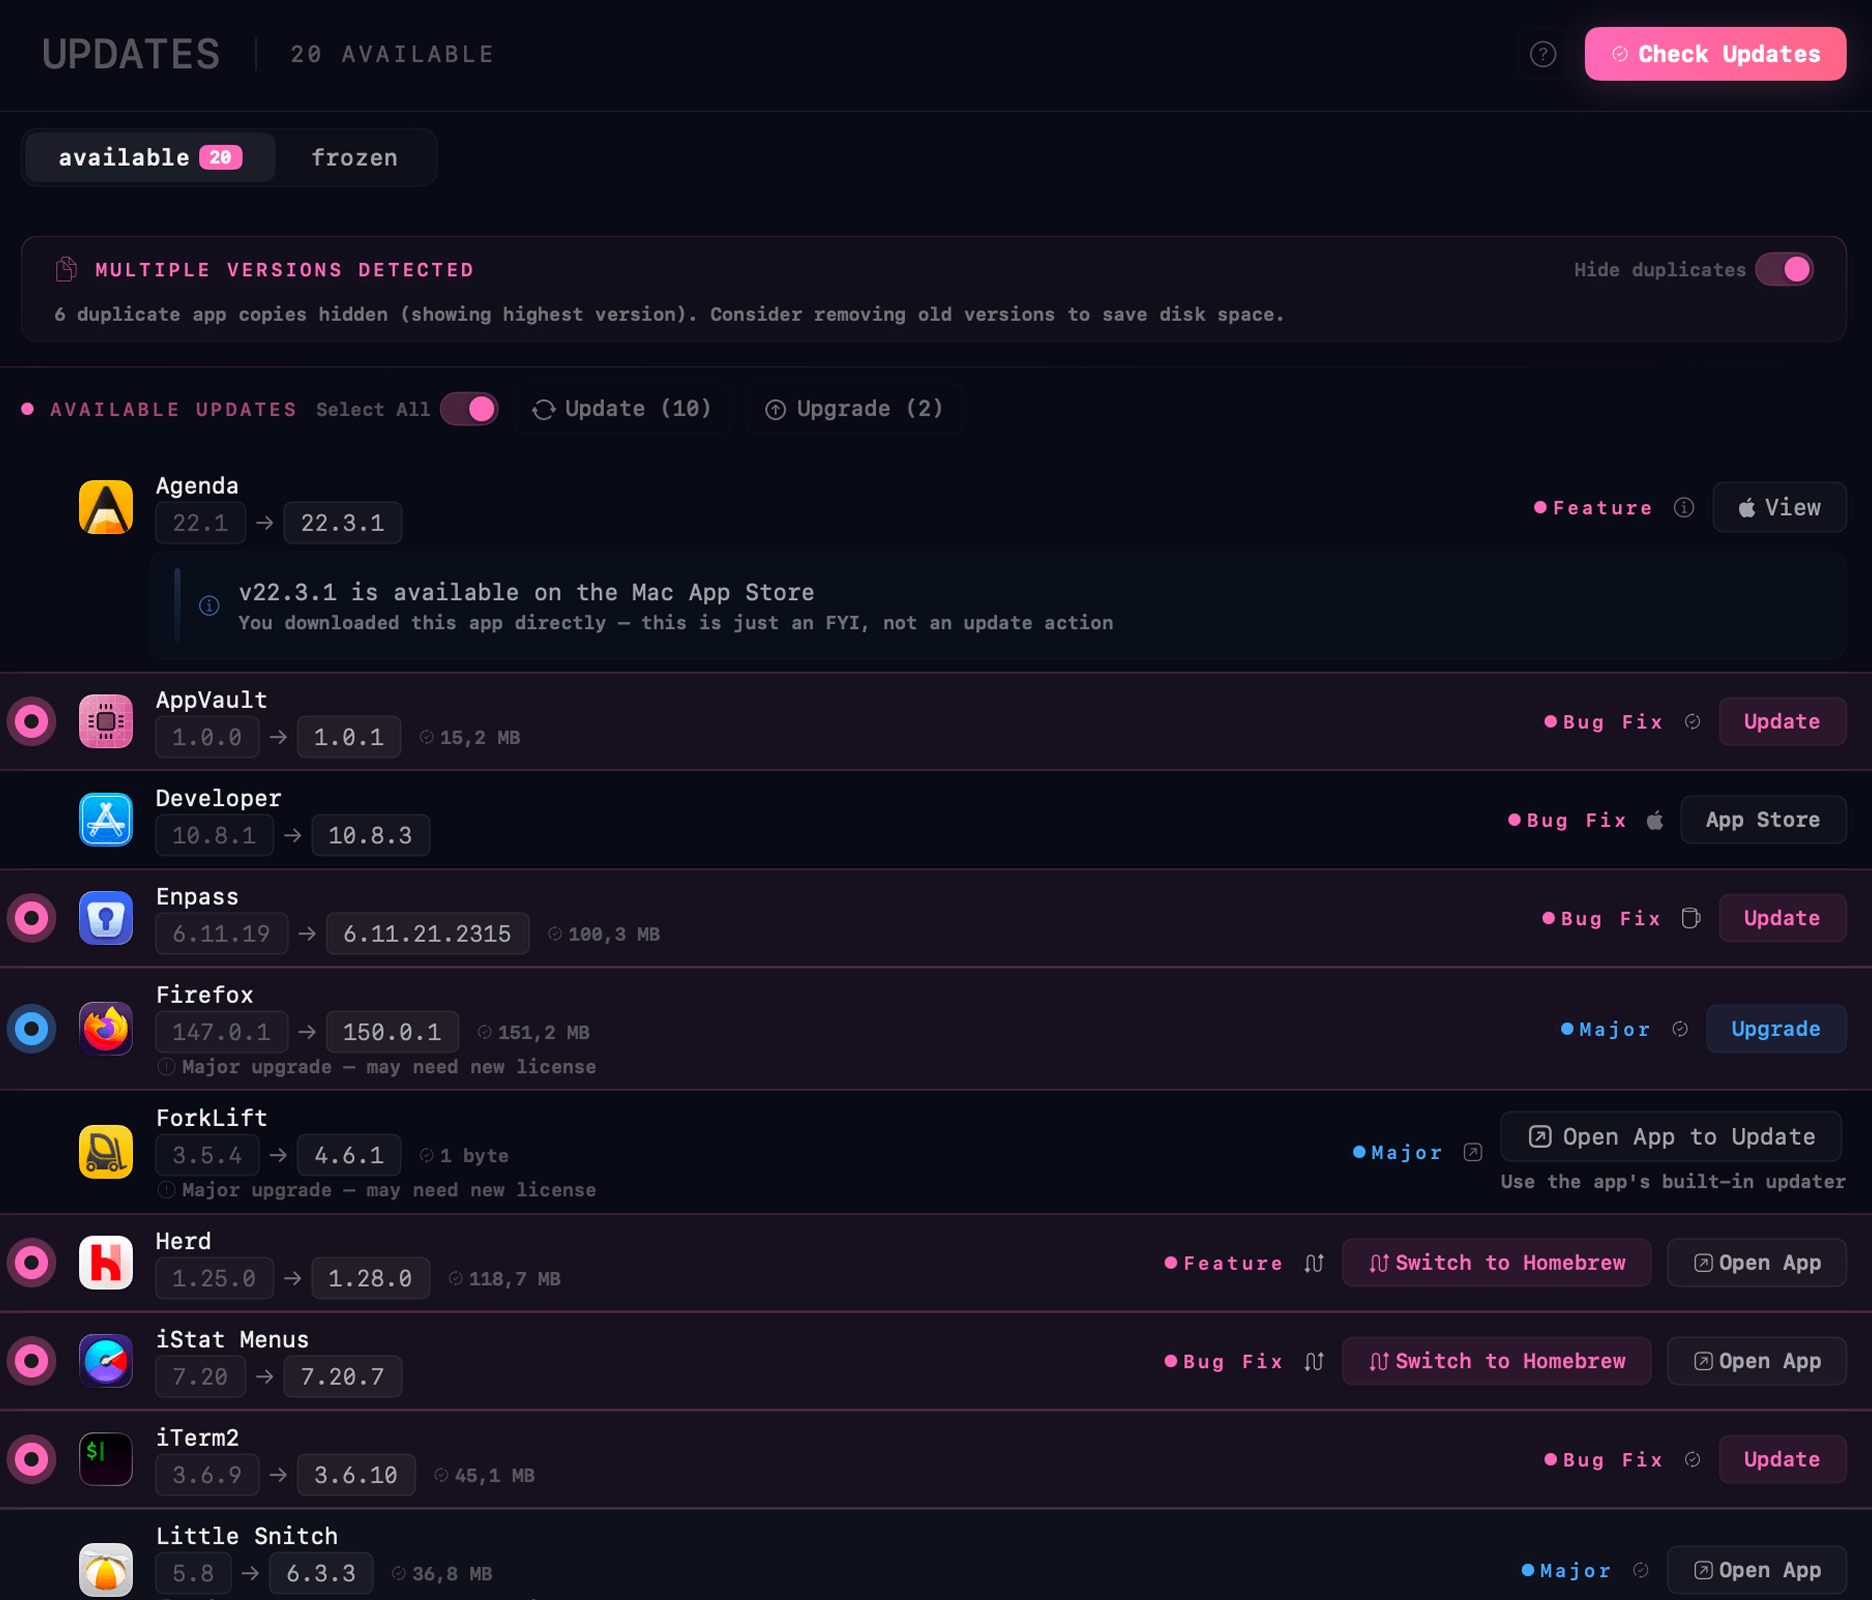This screenshot has width=1872, height=1600.
Task: Click Open App button for Herd
Action: coord(1757,1262)
